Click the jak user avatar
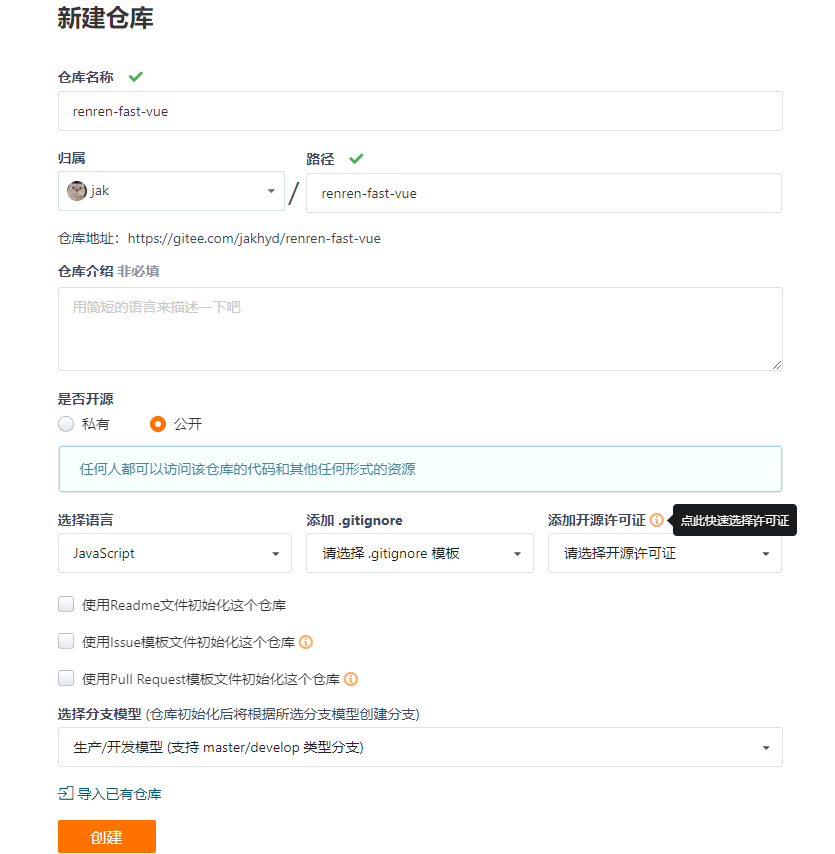This screenshot has width=835, height=854. pos(77,191)
